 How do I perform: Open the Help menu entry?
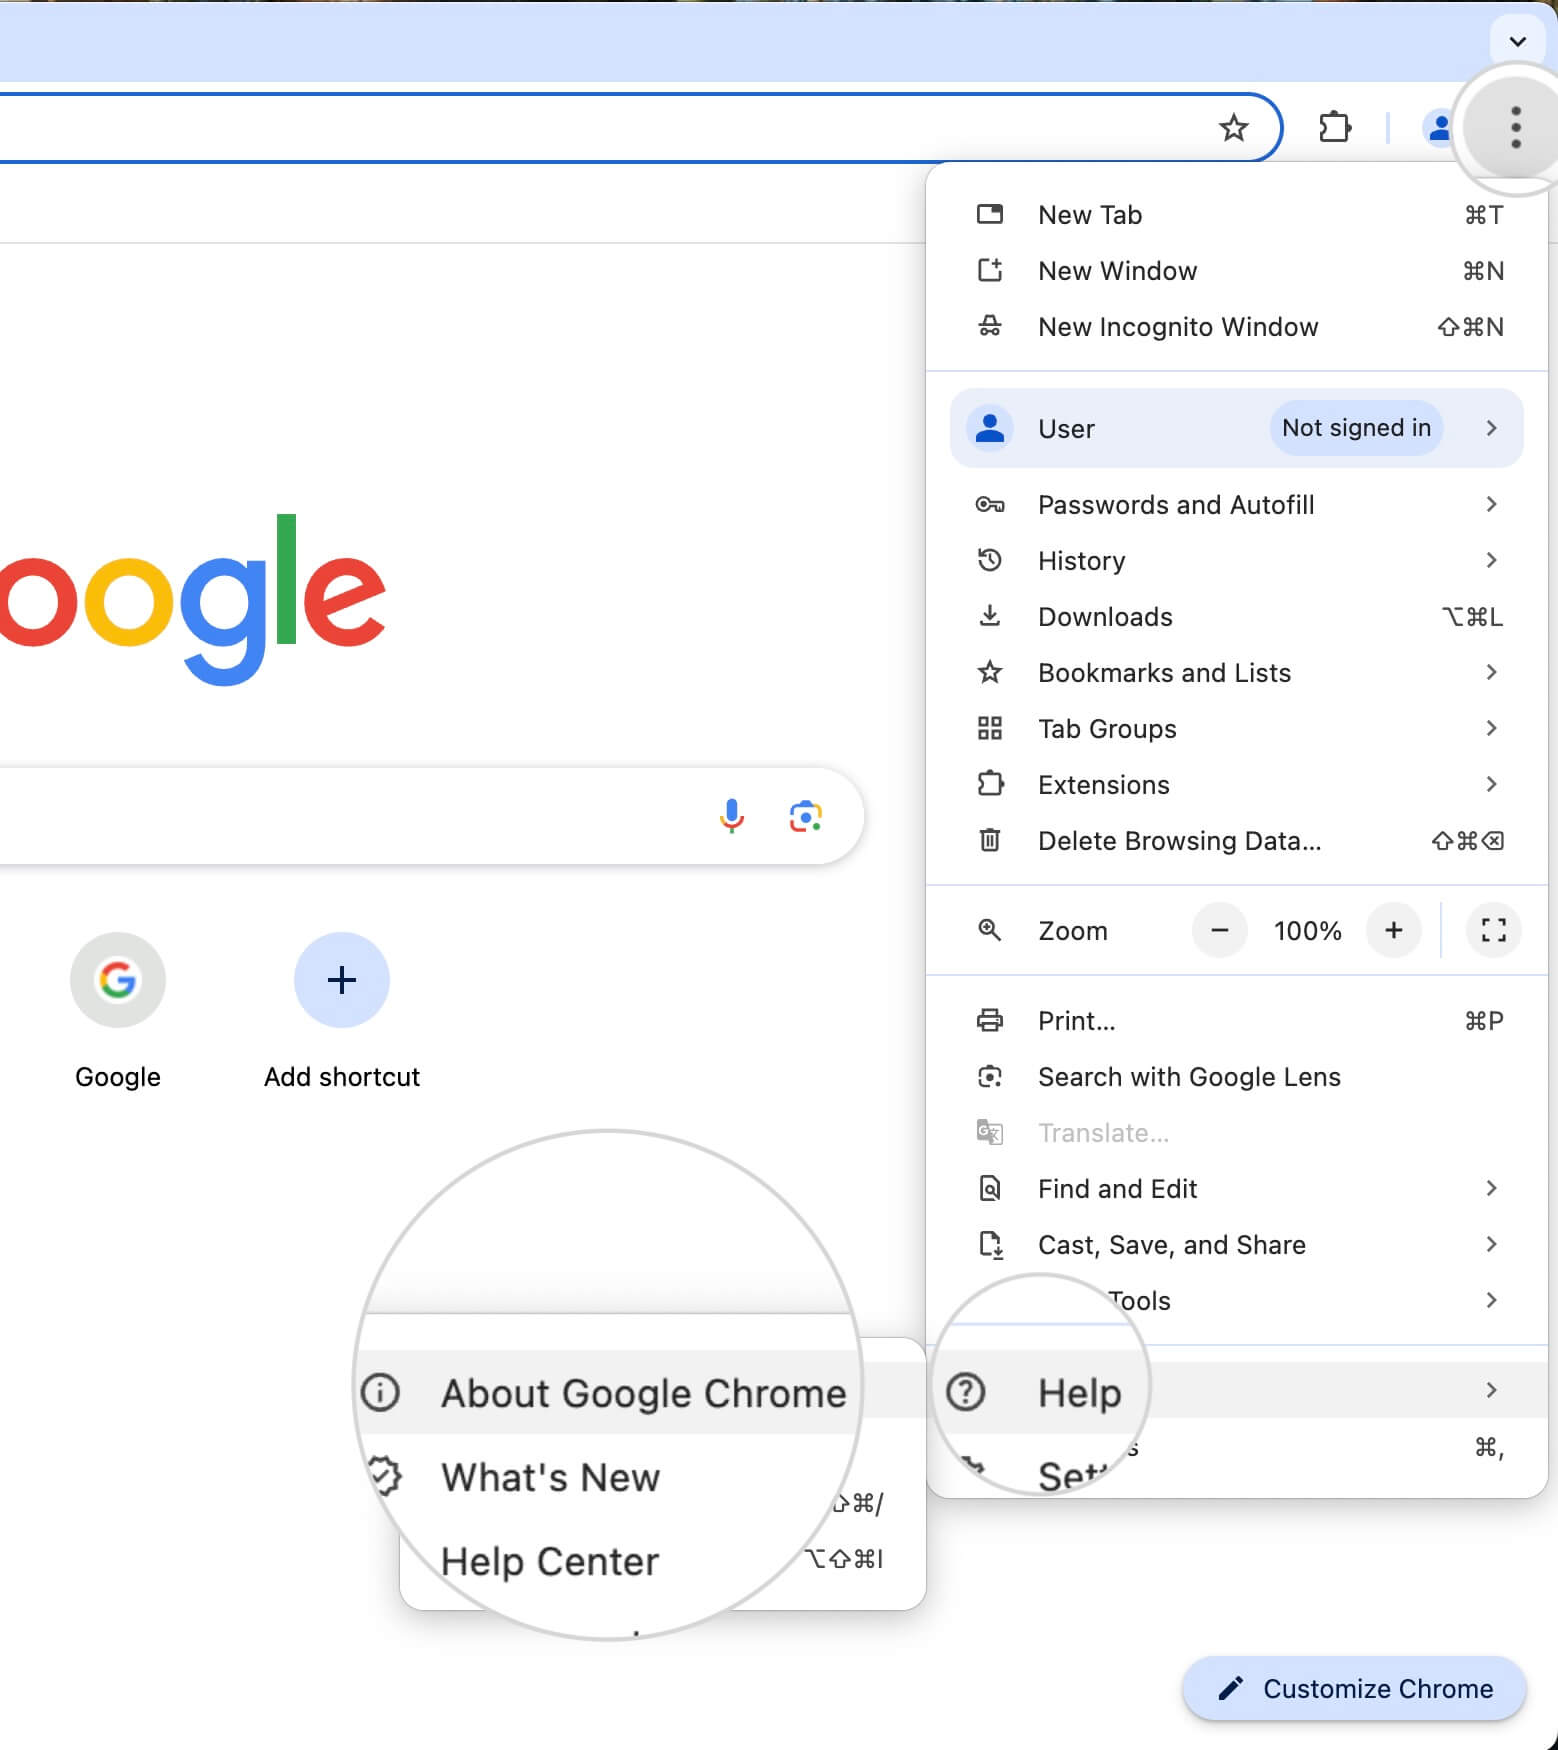[x=1237, y=1391]
